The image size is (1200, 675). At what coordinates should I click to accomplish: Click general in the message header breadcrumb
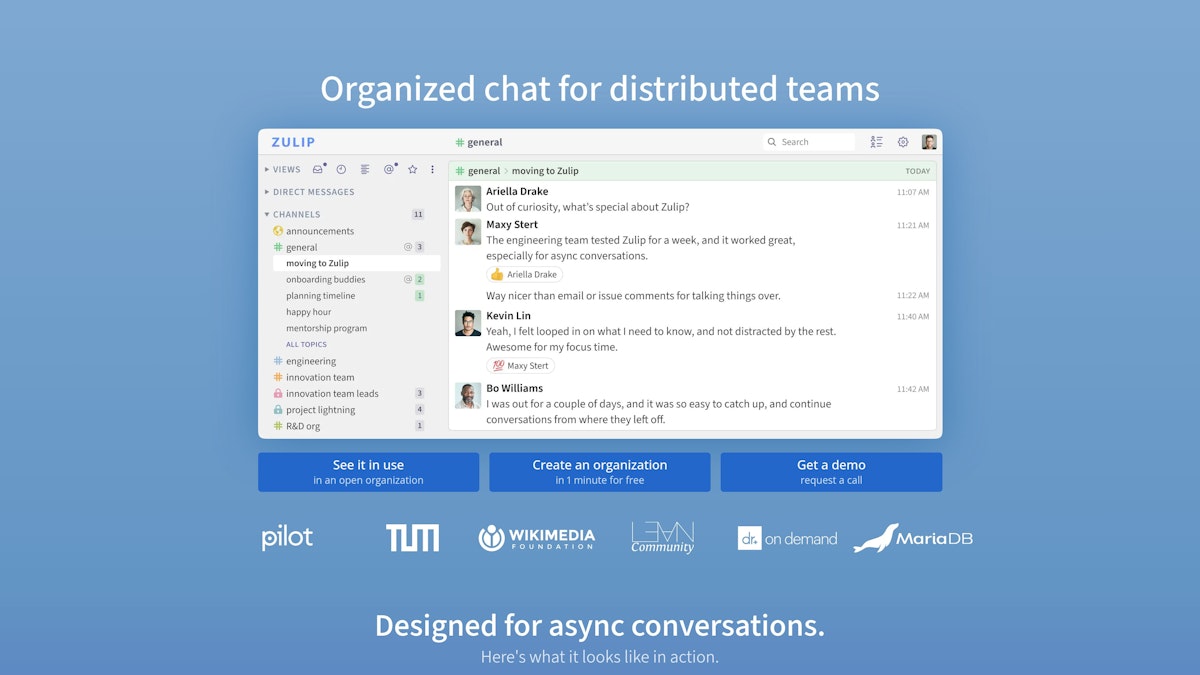(x=484, y=171)
